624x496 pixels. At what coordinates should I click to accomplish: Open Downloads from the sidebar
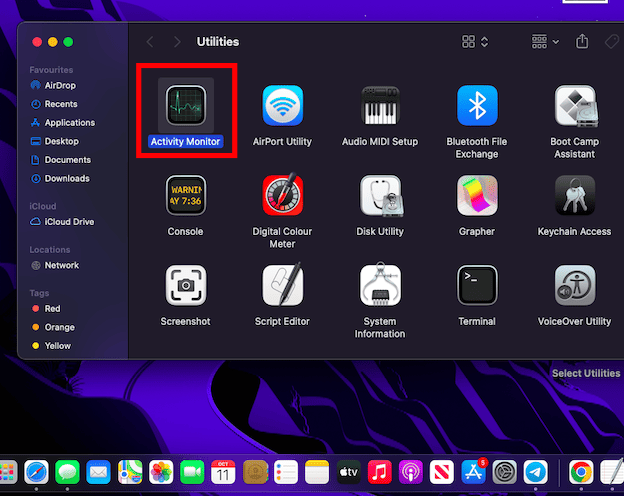tap(66, 179)
